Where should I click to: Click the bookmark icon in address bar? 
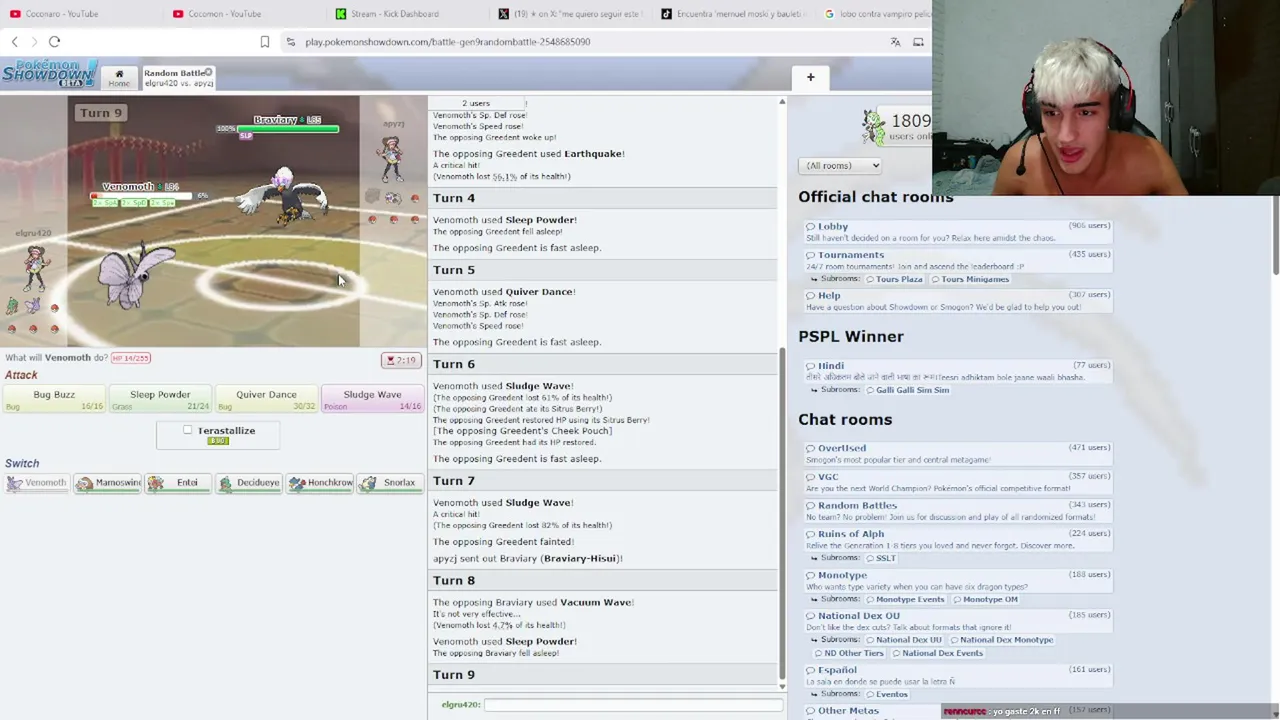pyautogui.click(x=265, y=42)
